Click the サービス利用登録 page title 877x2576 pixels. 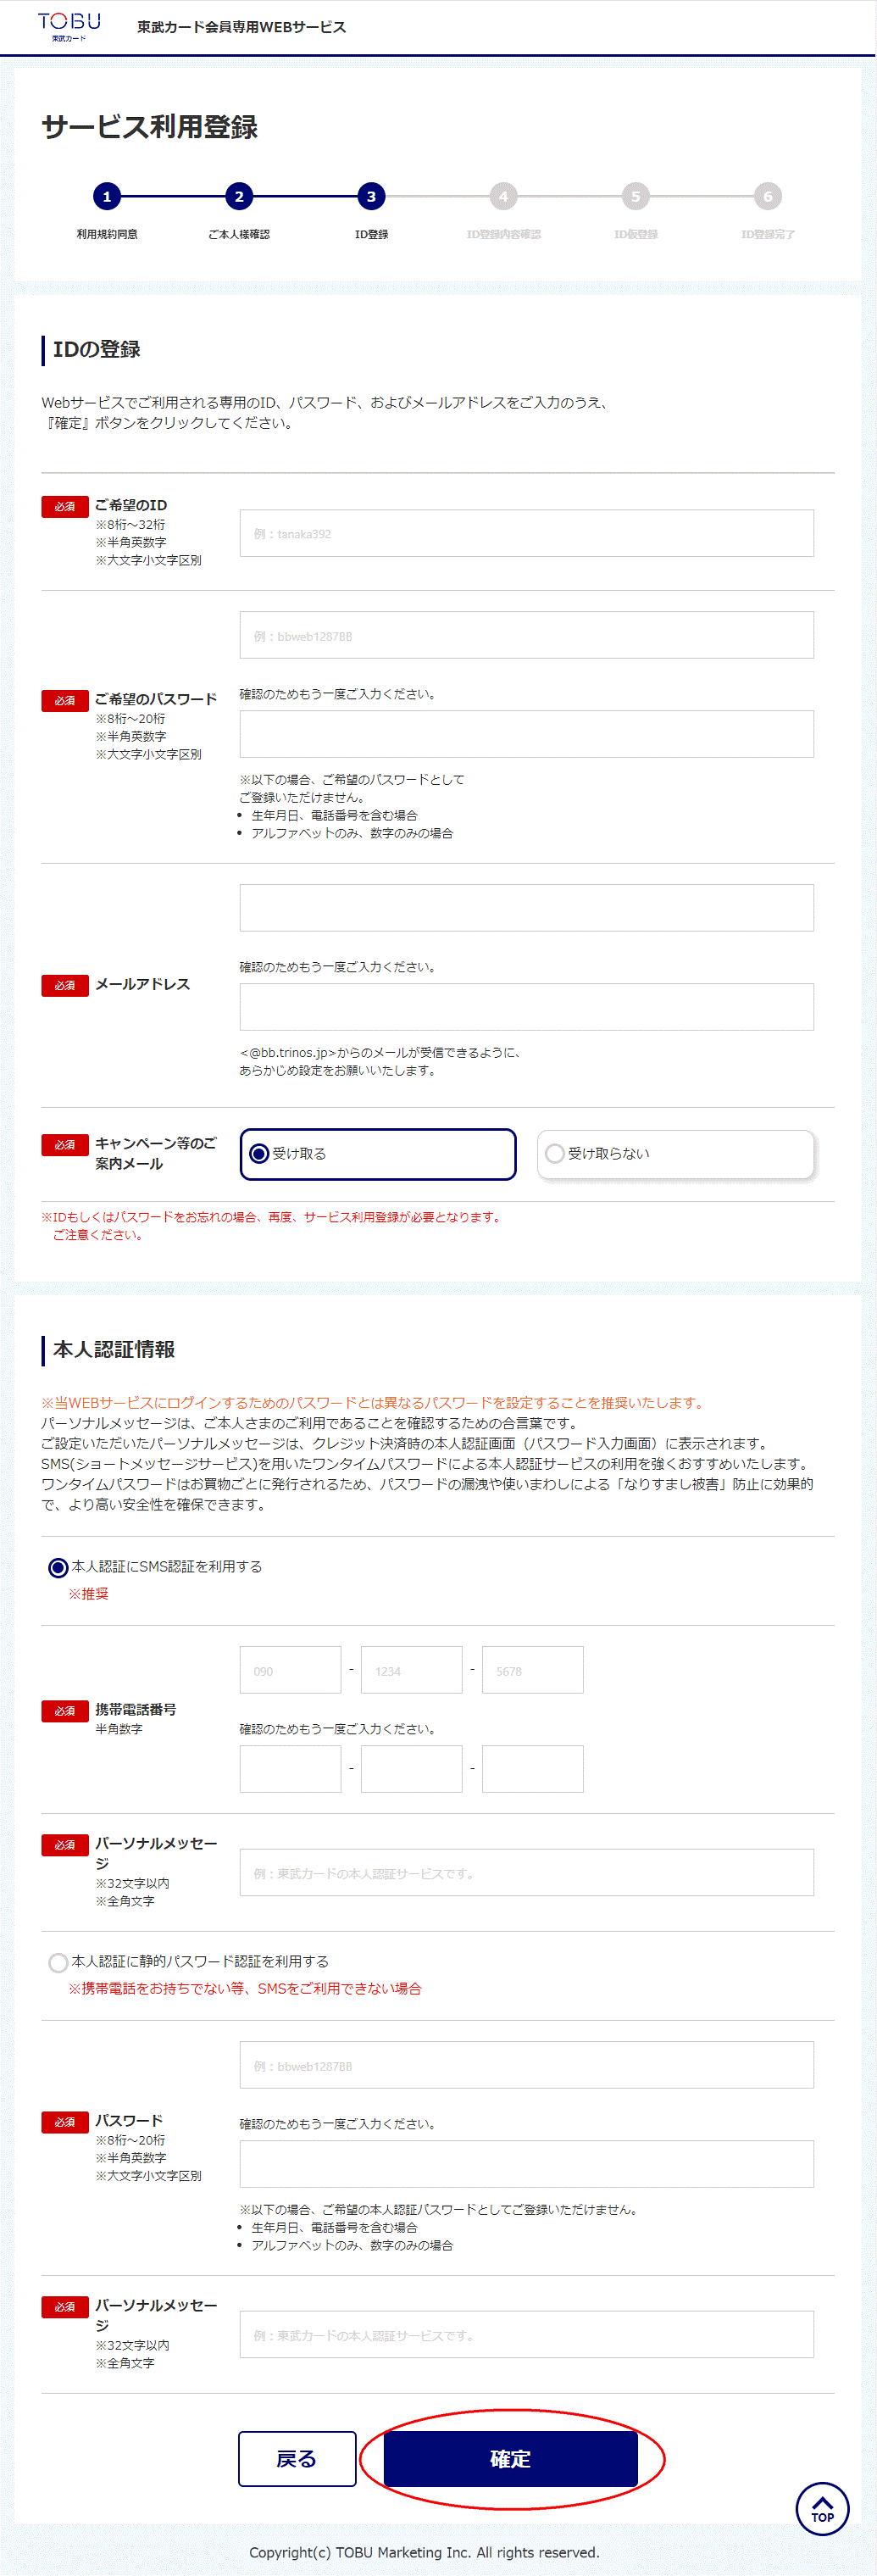[x=150, y=127]
